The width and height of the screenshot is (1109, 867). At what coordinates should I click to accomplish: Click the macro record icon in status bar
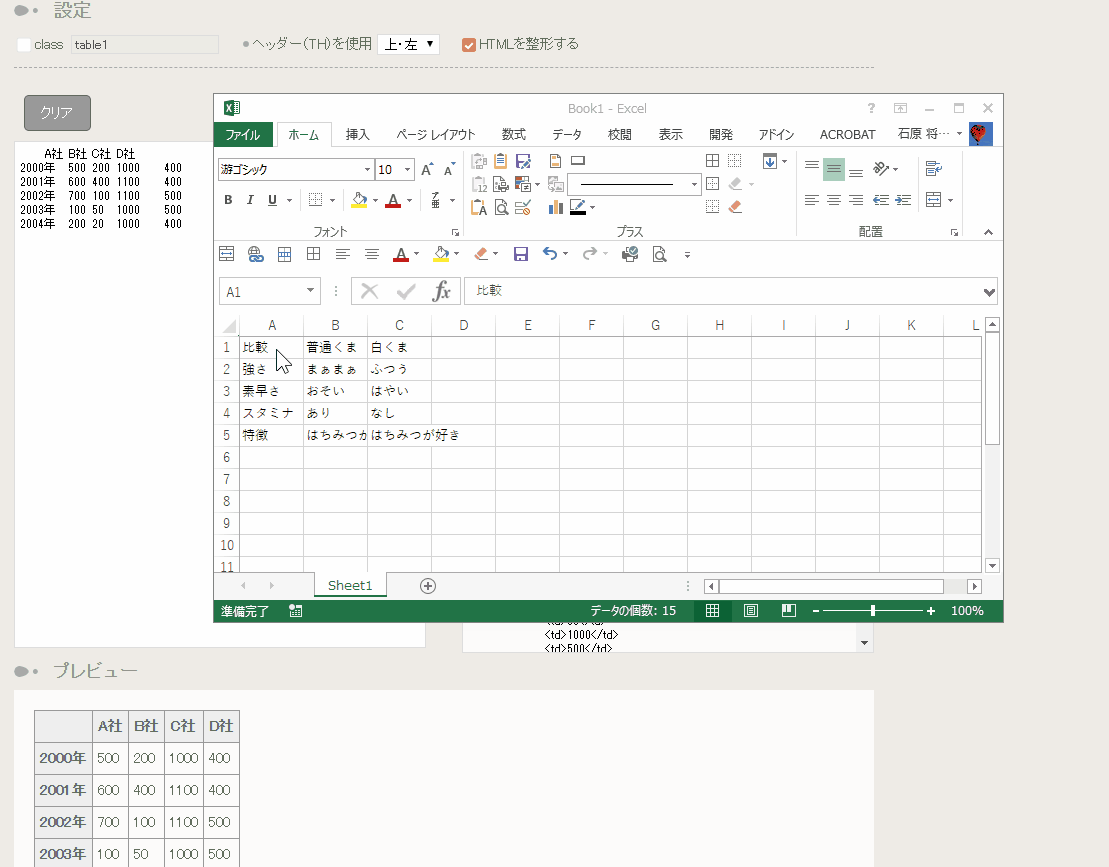tap(296, 611)
